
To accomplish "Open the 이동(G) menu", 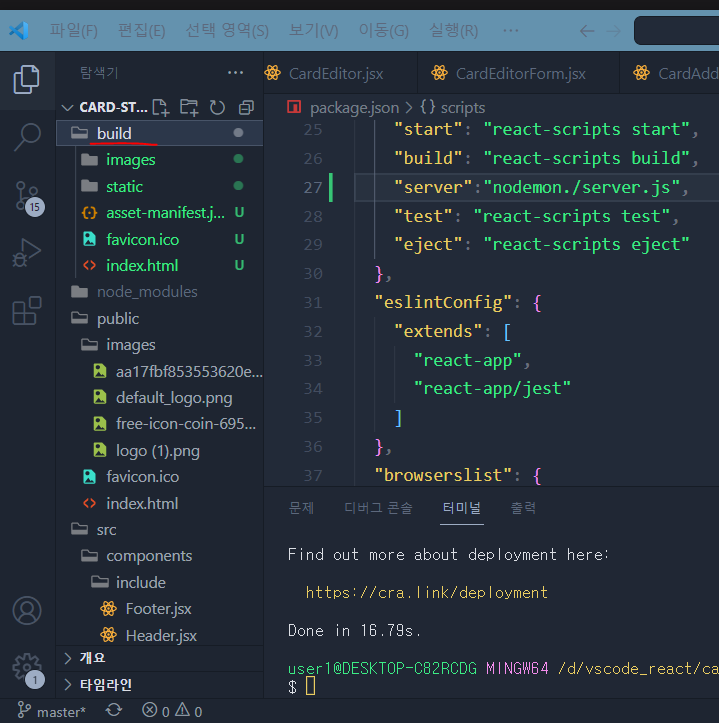I will coord(384,31).
